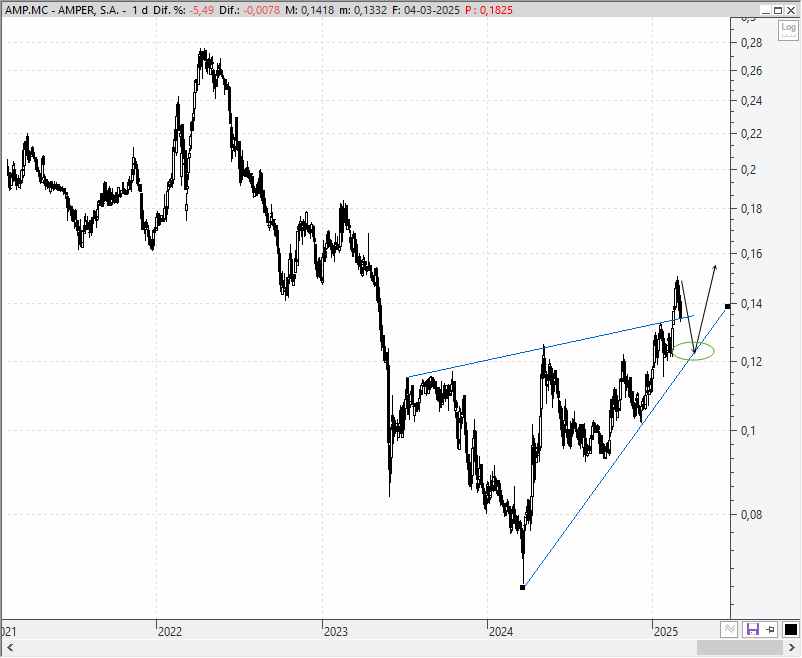
Task: Minimize the AMP.MC chart window
Action: 765,10
